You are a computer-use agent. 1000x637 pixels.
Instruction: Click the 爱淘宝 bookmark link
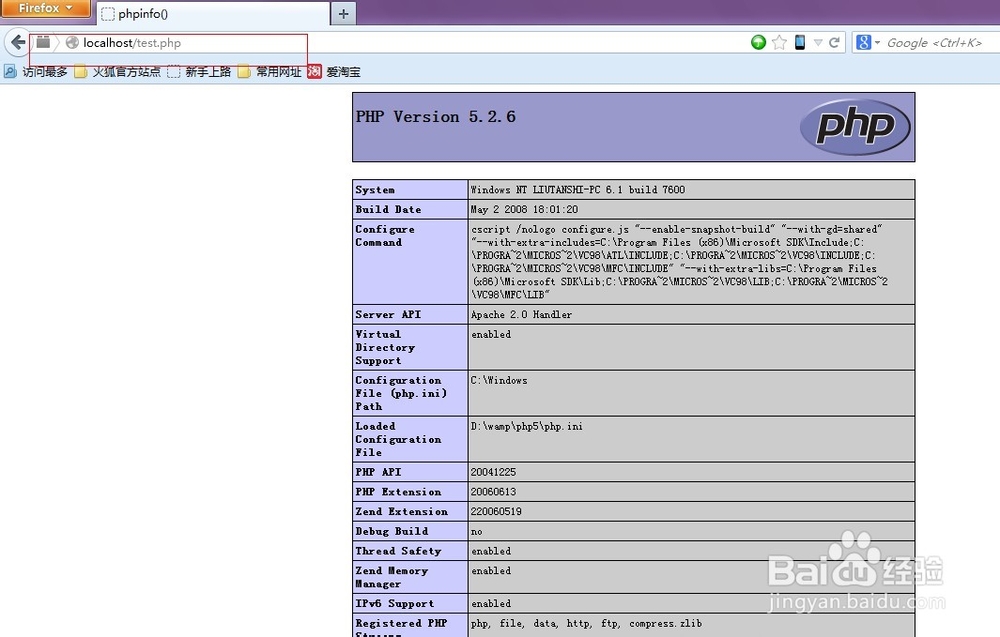pos(342,71)
